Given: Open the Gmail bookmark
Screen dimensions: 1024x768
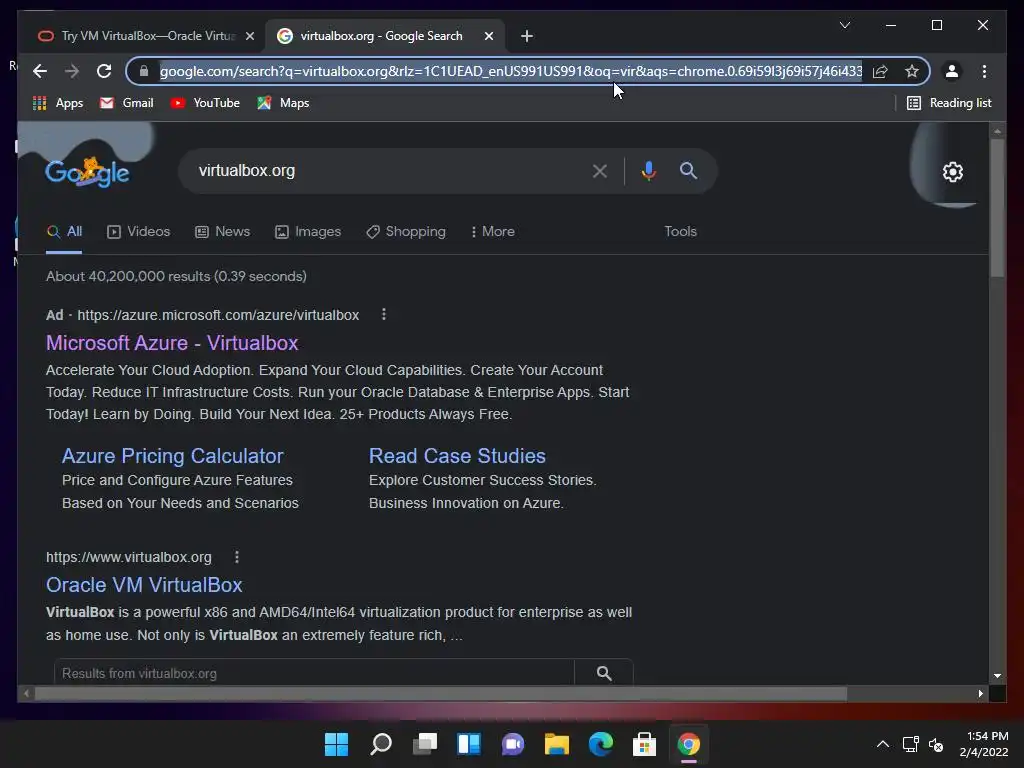Looking at the screenshot, I should pos(126,103).
